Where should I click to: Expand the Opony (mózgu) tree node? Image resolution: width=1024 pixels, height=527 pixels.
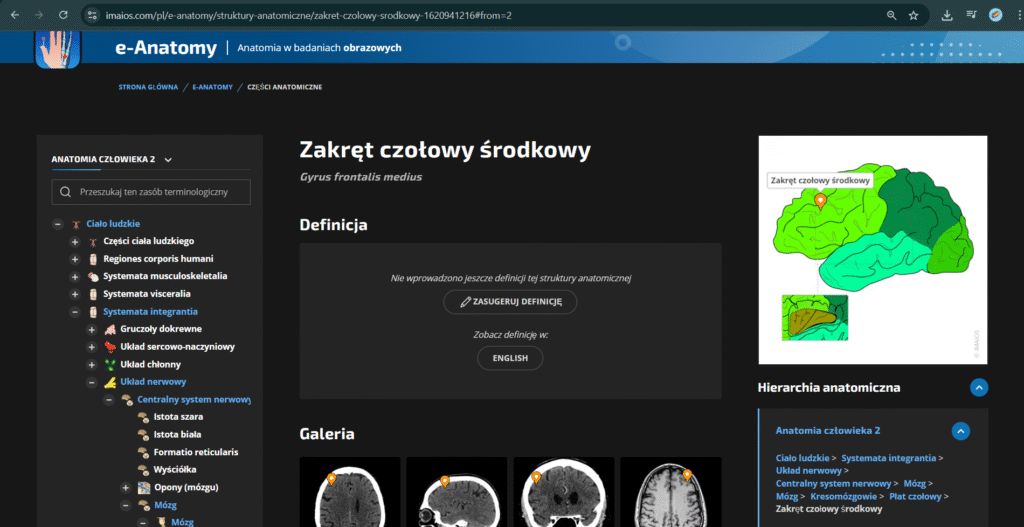pyautogui.click(x=126, y=488)
